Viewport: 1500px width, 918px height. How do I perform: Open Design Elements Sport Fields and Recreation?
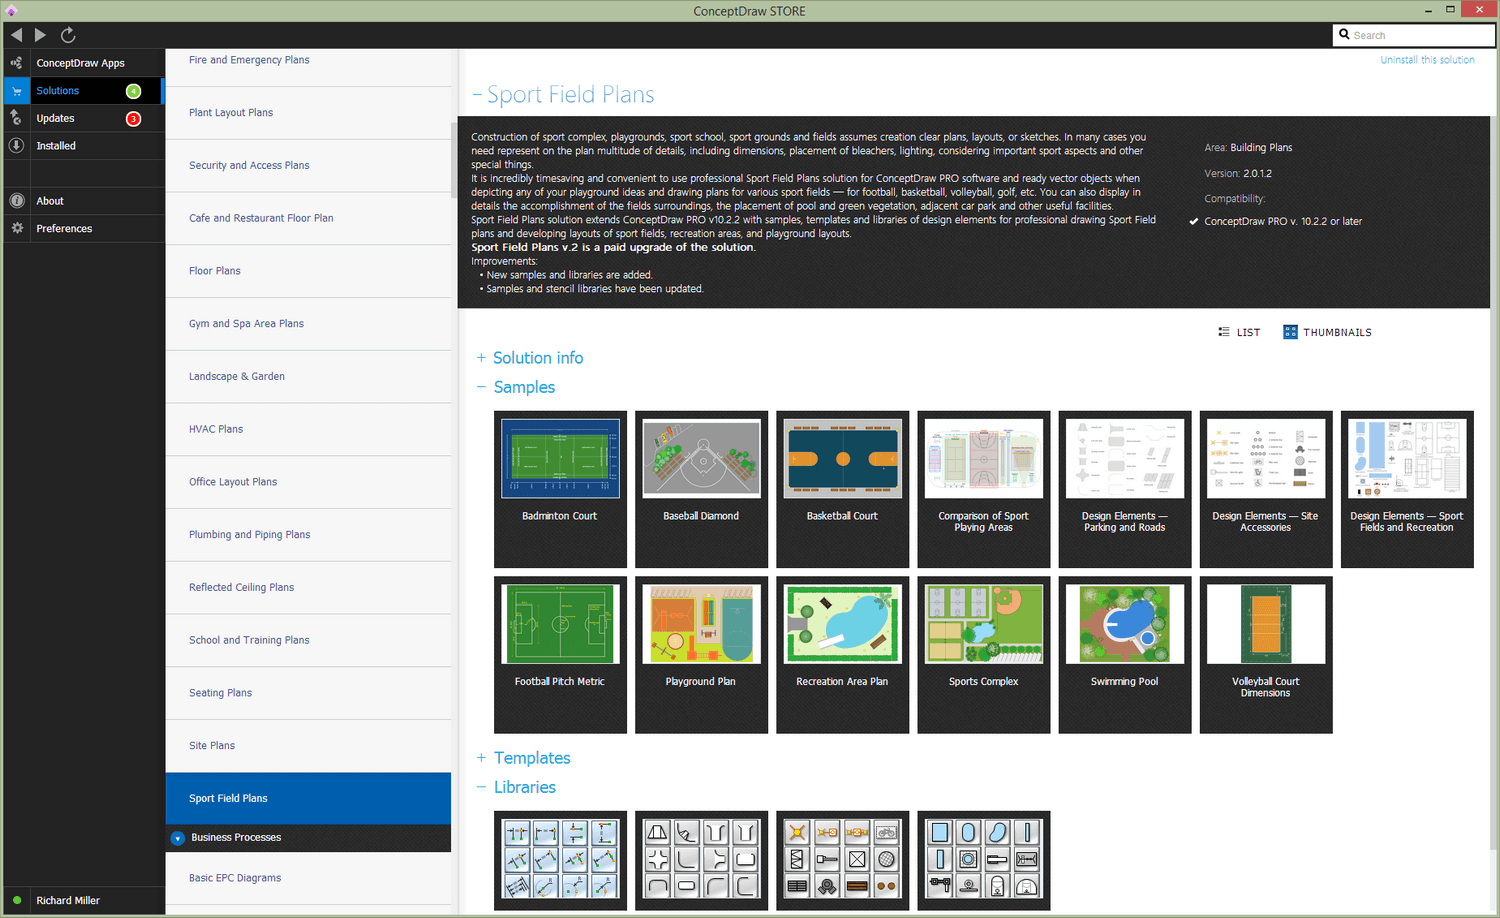tap(1406, 489)
